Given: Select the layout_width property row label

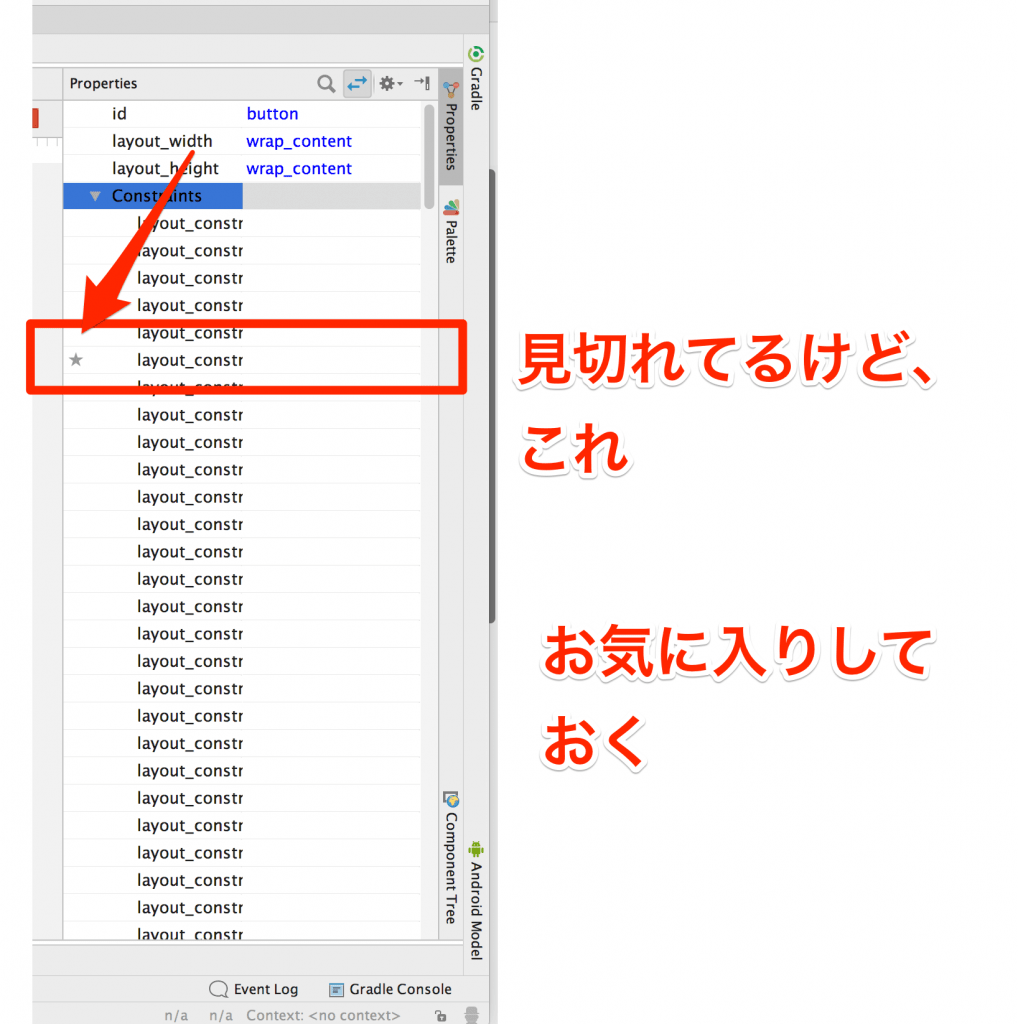Looking at the screenshot, I should tap(162, 141).
